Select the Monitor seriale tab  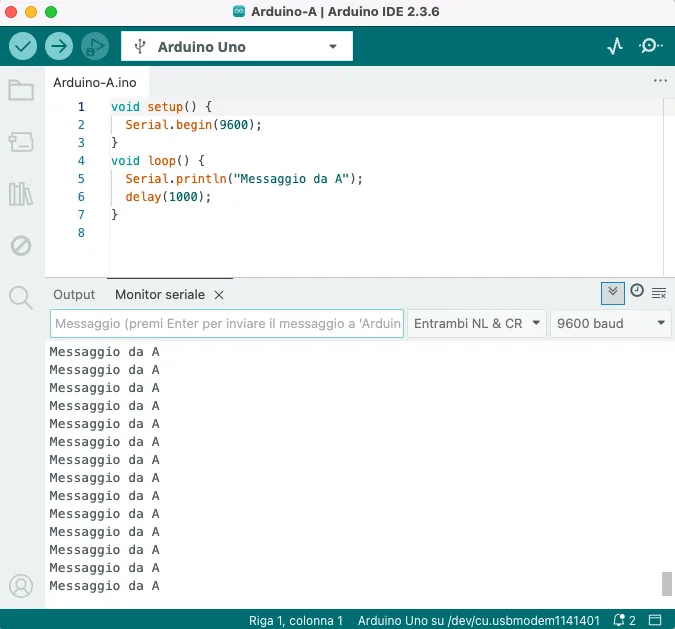(160, 294)
